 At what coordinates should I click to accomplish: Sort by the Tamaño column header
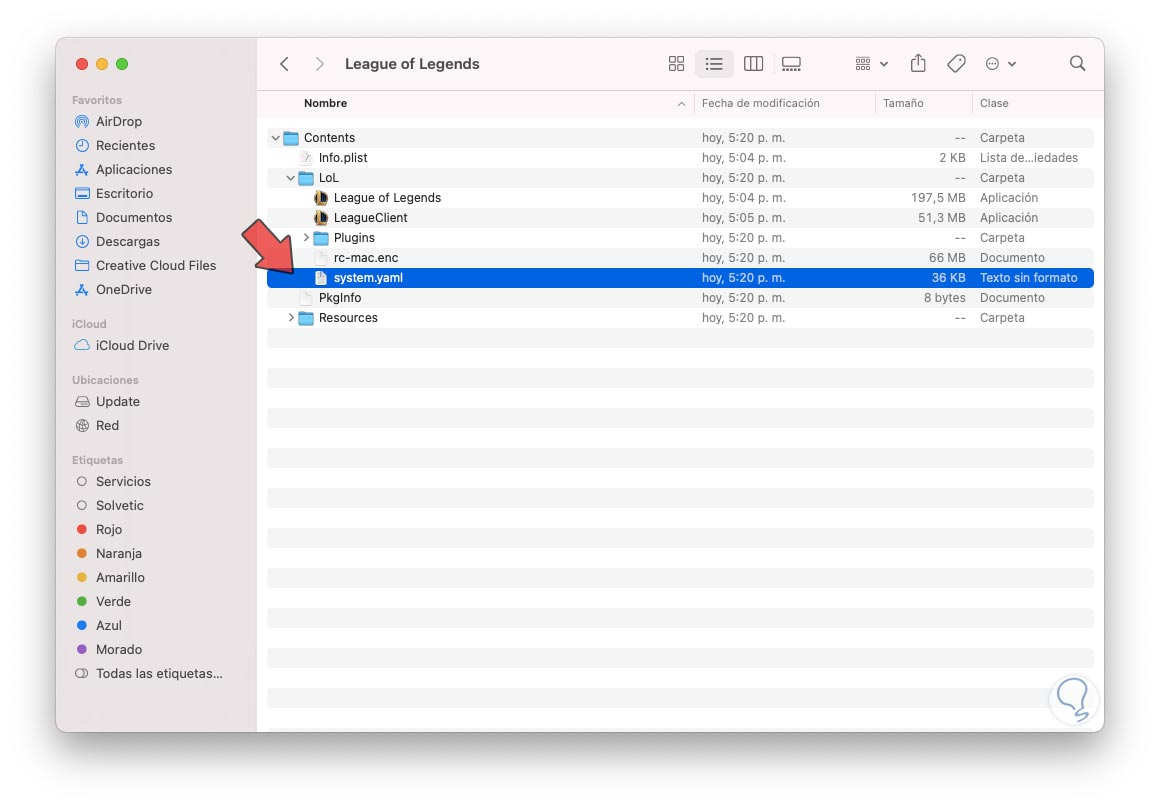click(903, 104)
